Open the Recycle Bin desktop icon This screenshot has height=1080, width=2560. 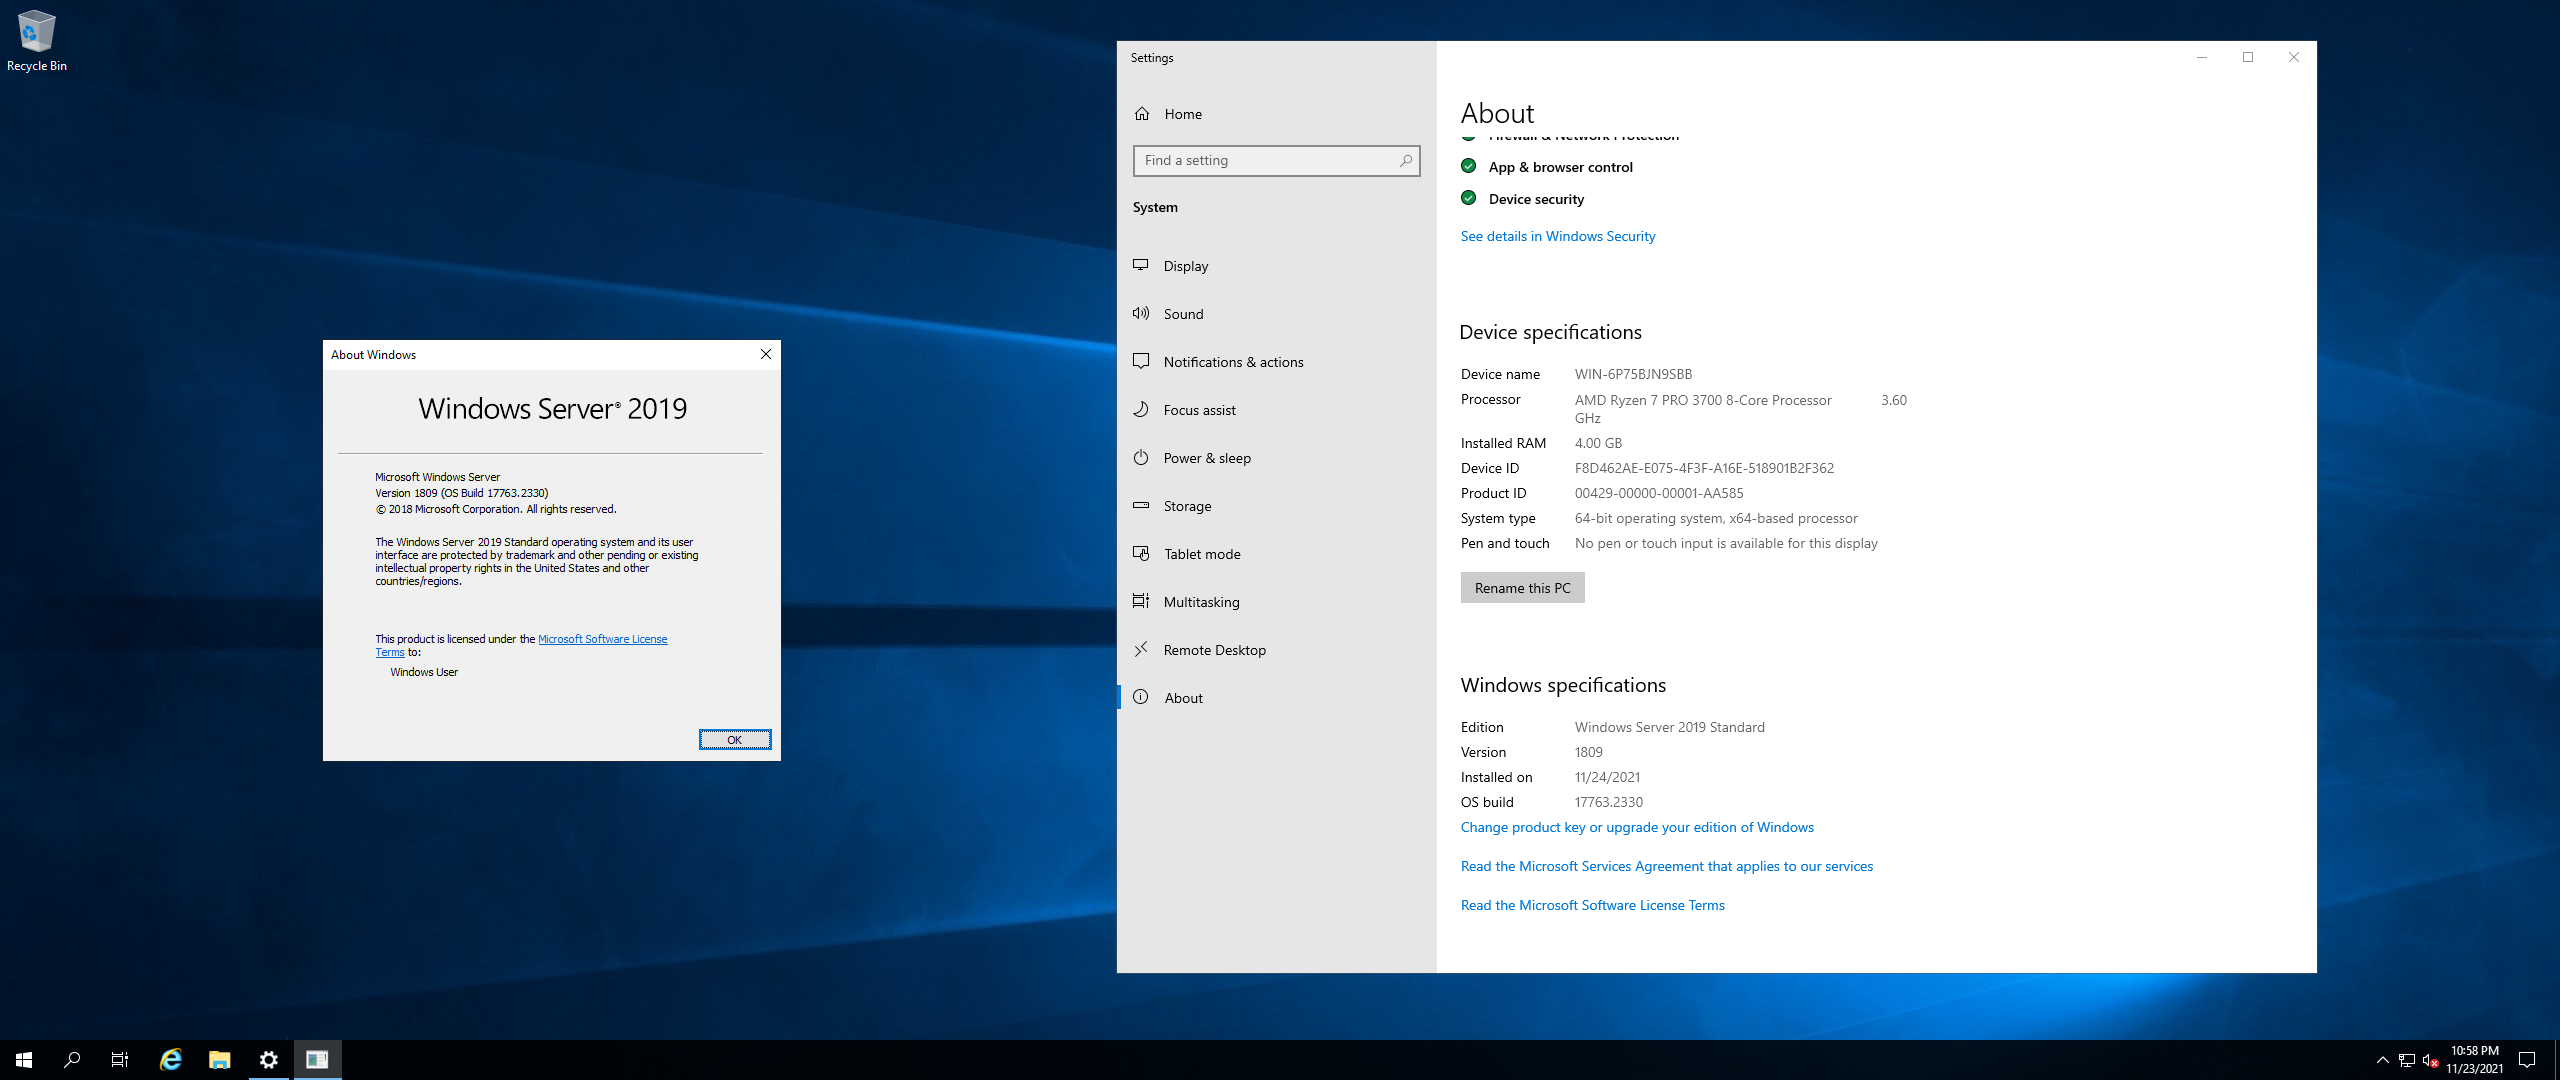36,41
